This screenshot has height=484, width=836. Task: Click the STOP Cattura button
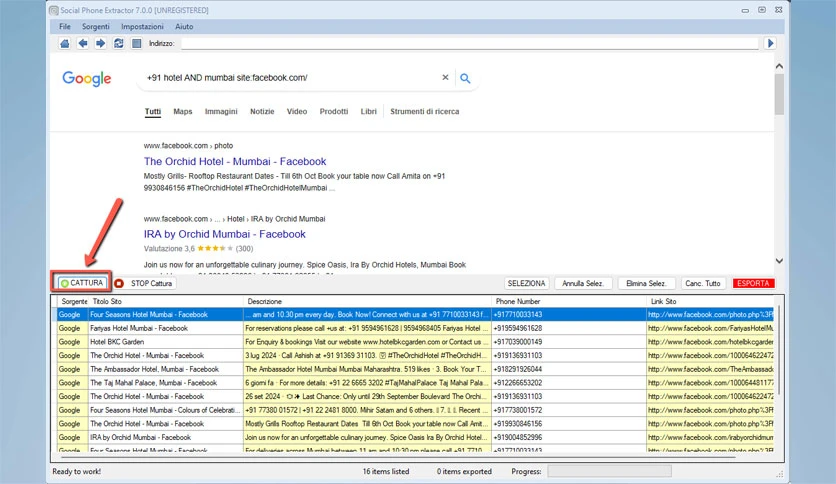[151, 284]
